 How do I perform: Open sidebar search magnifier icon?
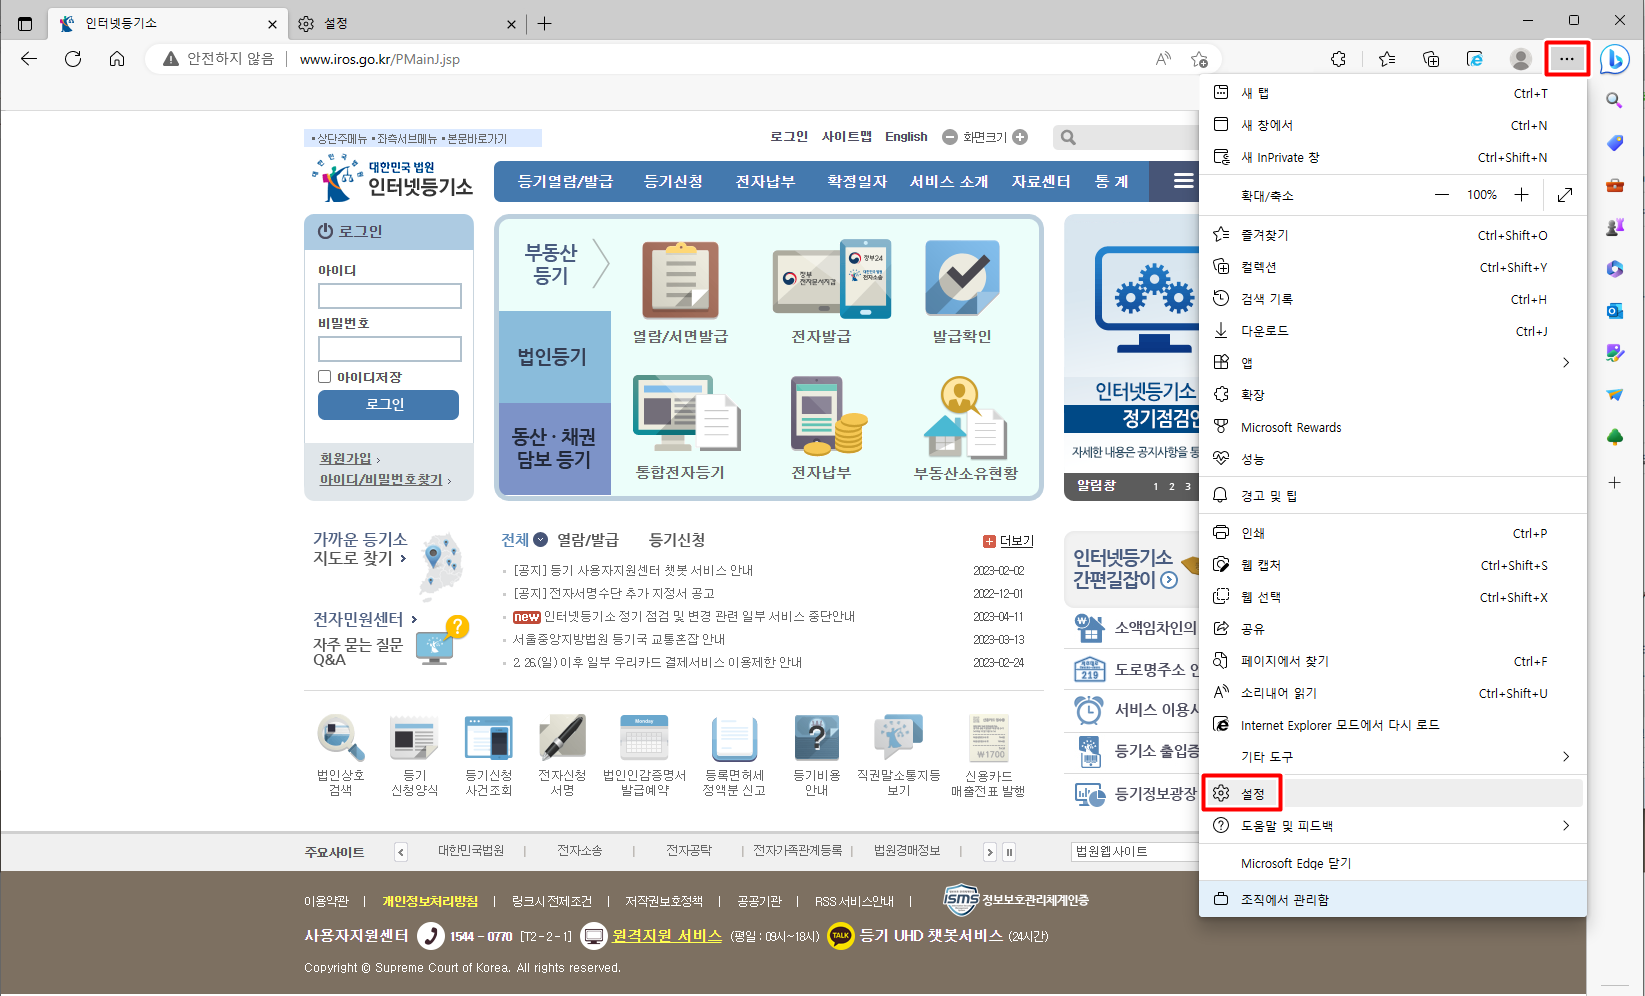pyautogui.click(x=1614, y=100)
